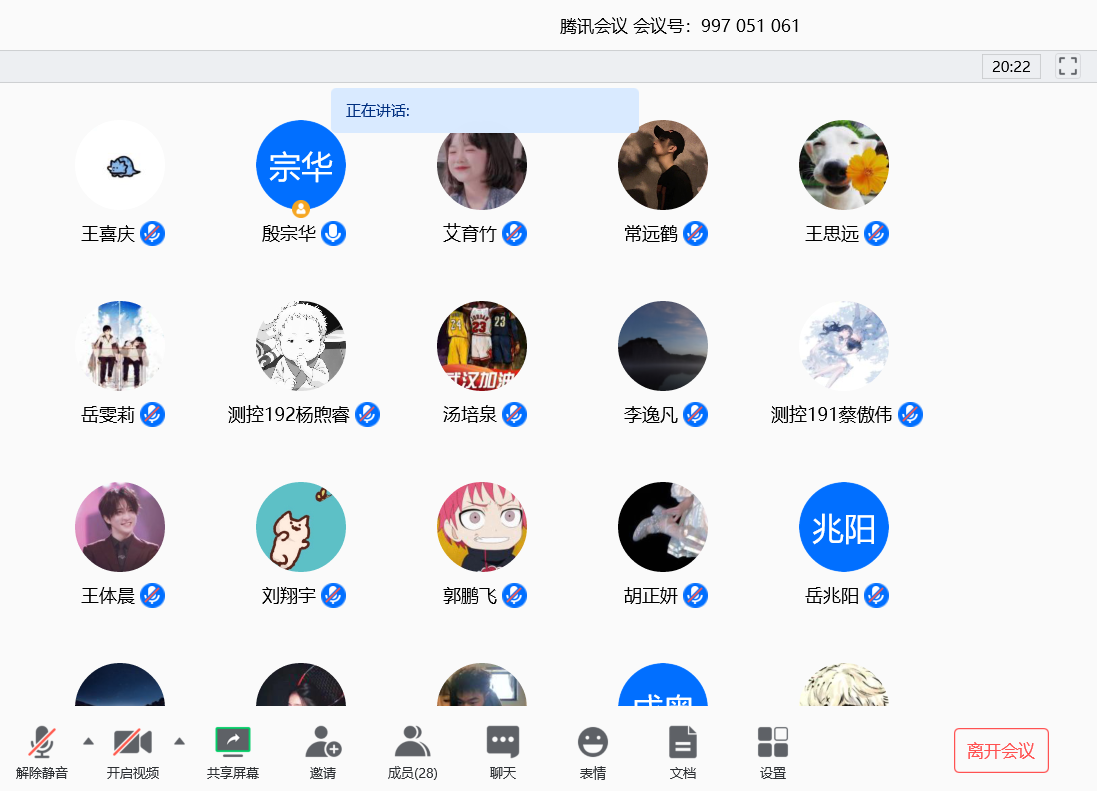This screenshot has height=791, width=1097.
Task: Click the 正在讲话 speaking indicator bar
Action: pyautogui.click(x=484, y=110)
